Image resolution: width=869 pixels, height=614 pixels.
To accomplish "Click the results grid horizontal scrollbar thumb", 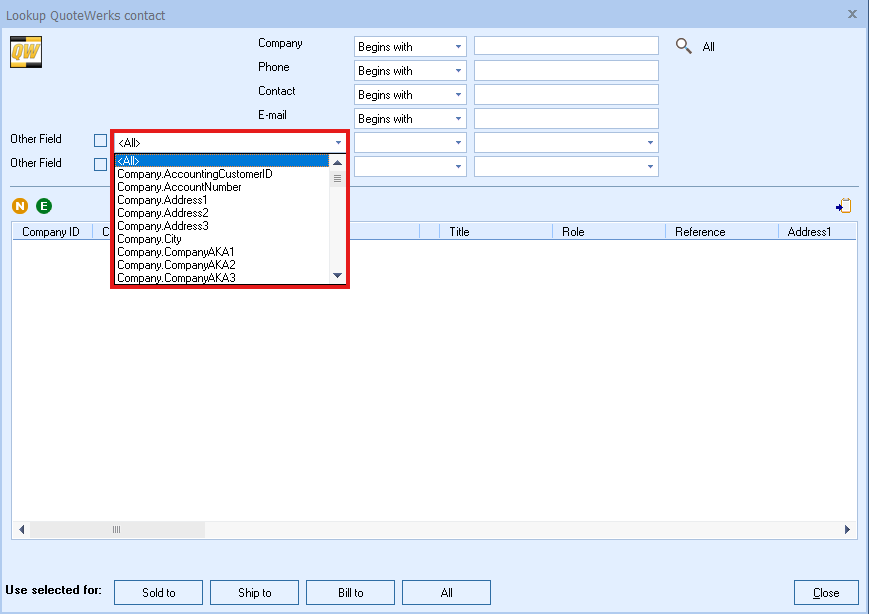I will [117, 529].
